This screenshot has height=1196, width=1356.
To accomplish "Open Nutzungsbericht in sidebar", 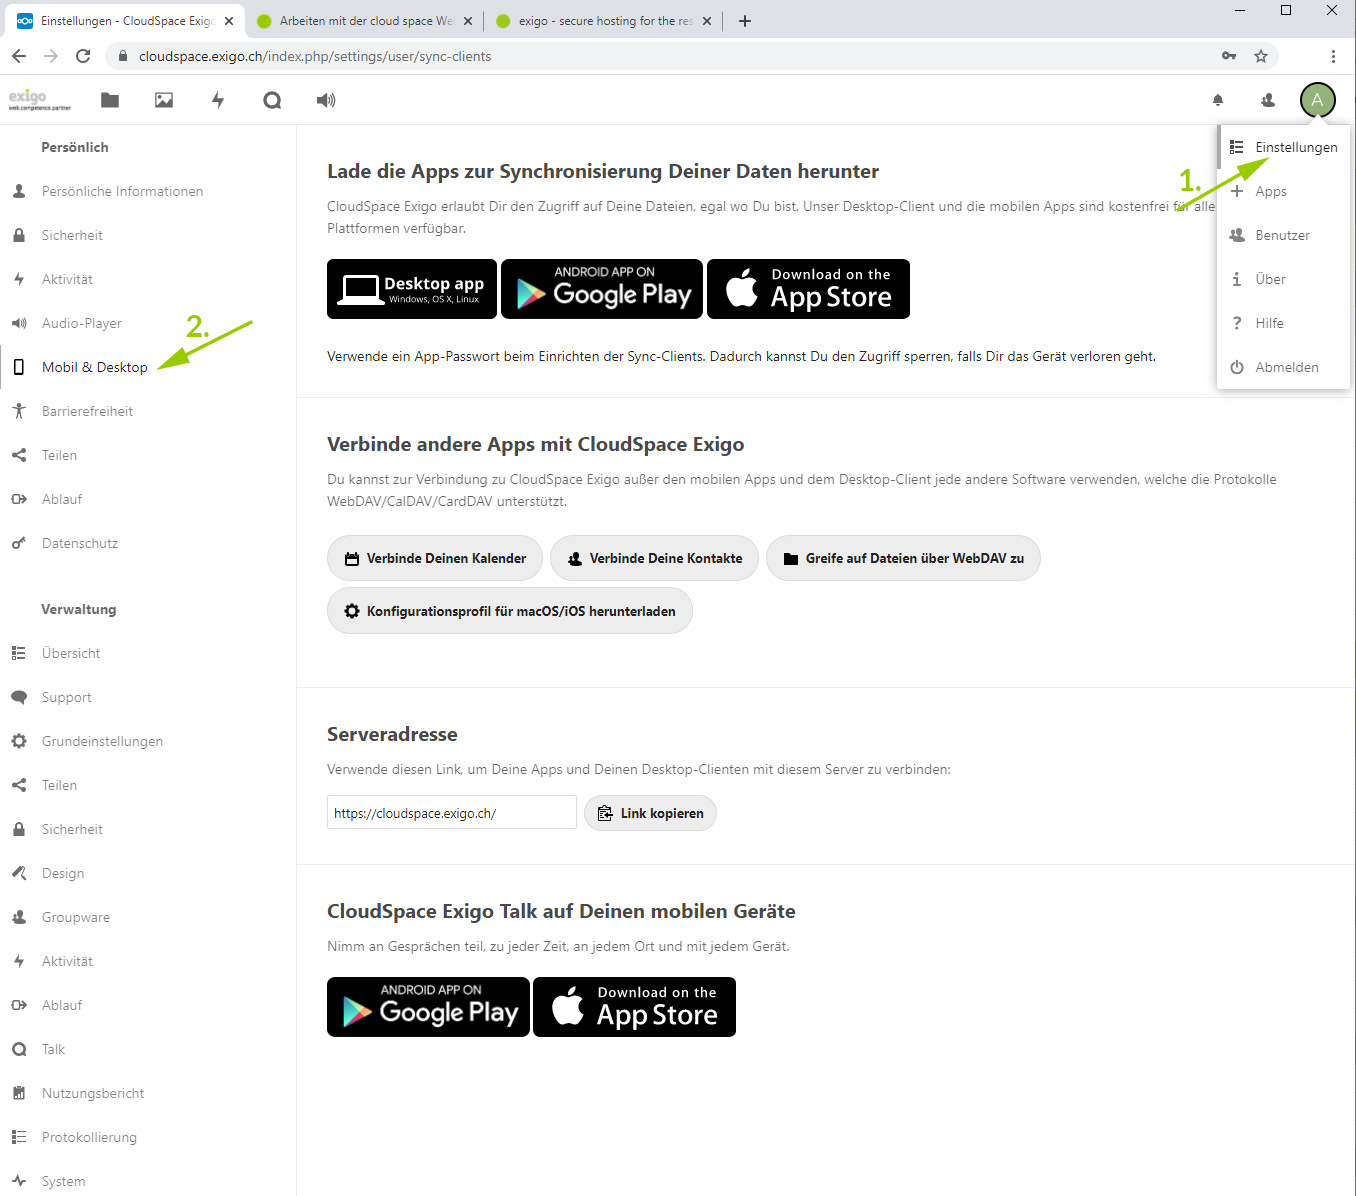I will (x=148, y=1093).
